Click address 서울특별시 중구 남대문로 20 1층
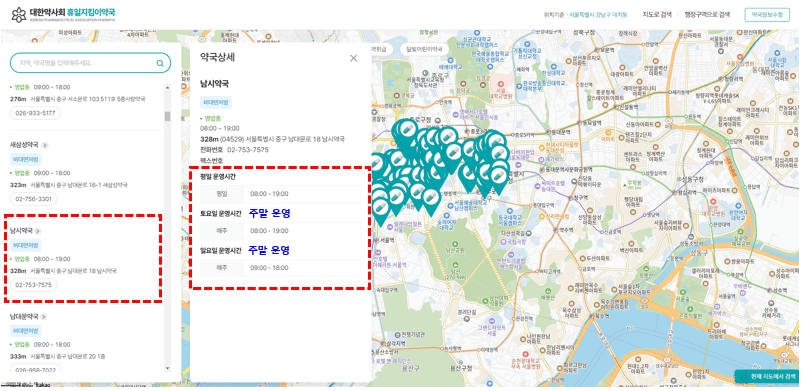Image resolution: width=803 pixels, height=391 pixels. coord(68,356)
